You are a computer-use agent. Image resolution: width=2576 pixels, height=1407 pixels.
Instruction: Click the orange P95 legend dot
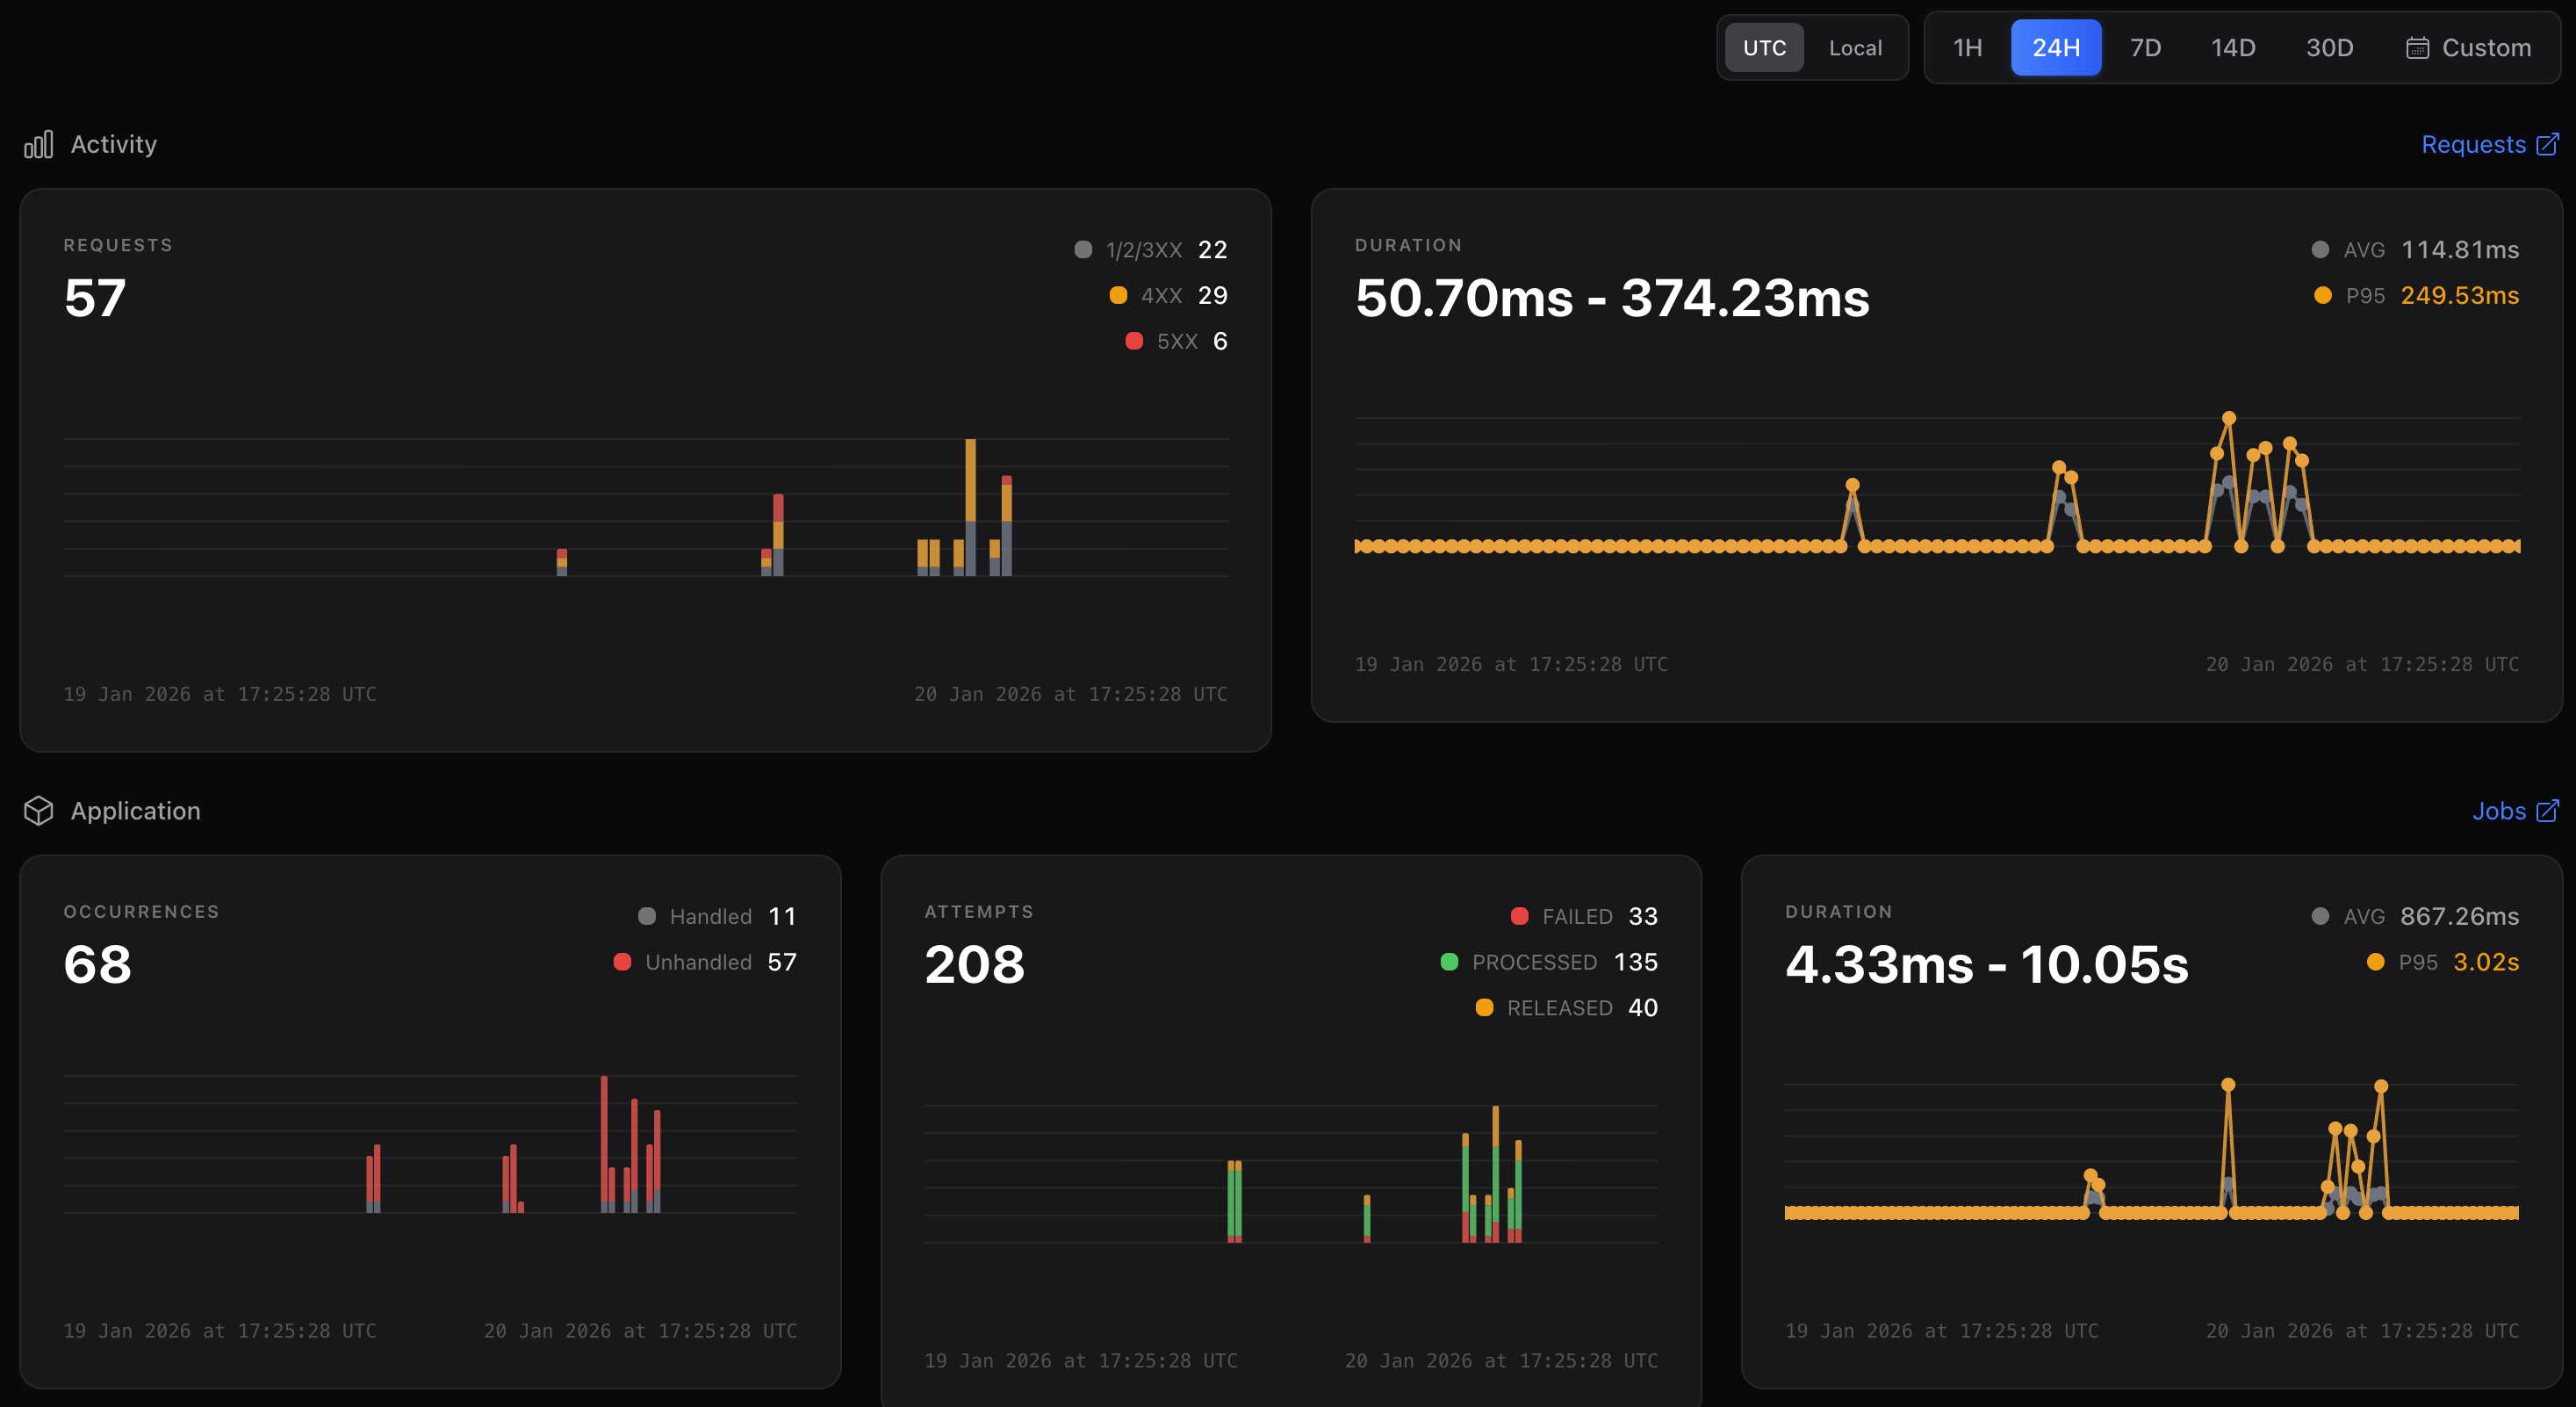[2322, 295]
